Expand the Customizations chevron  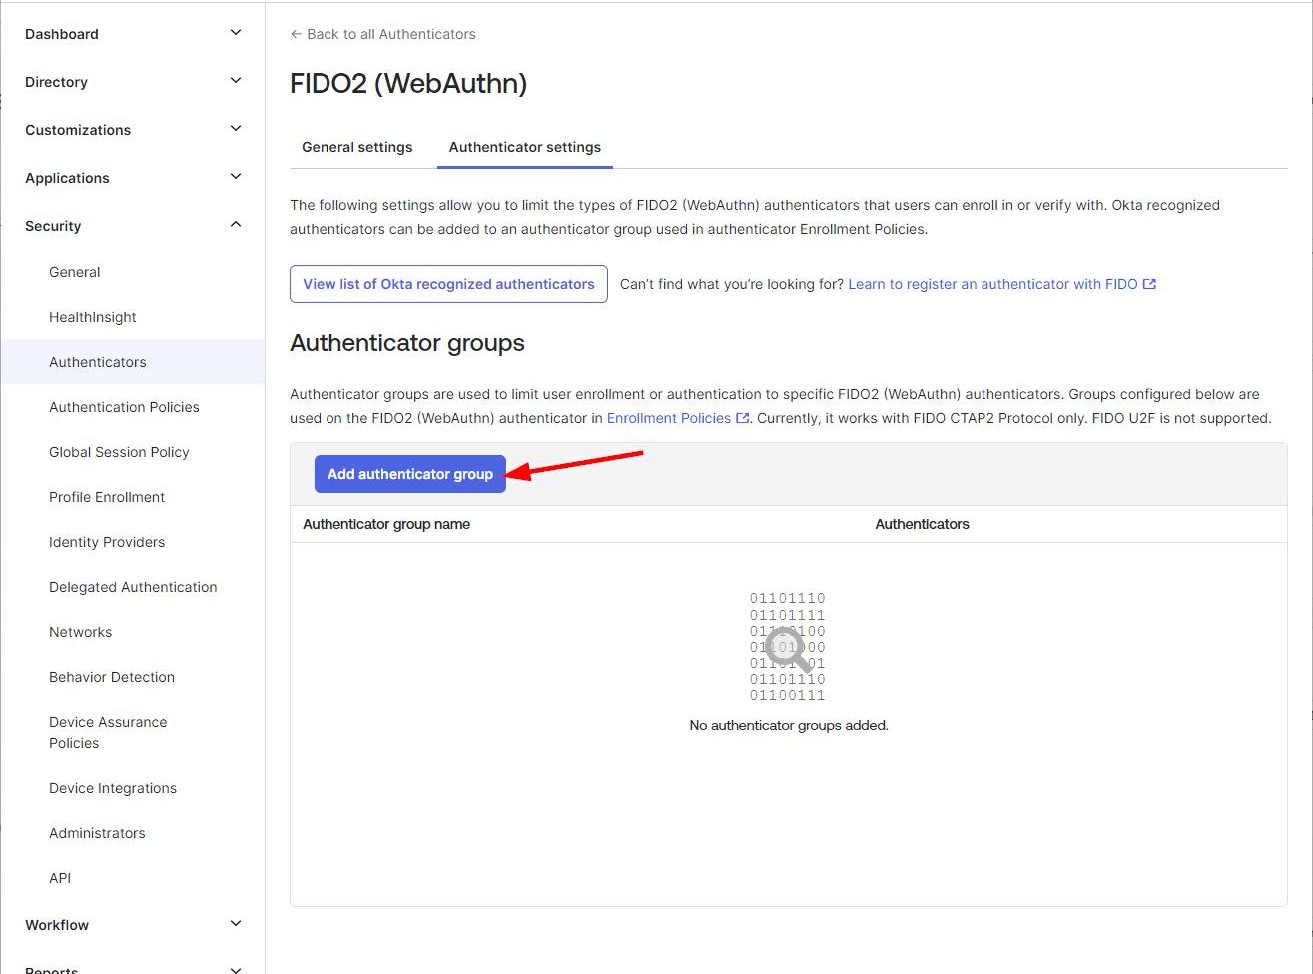[236, 129]
